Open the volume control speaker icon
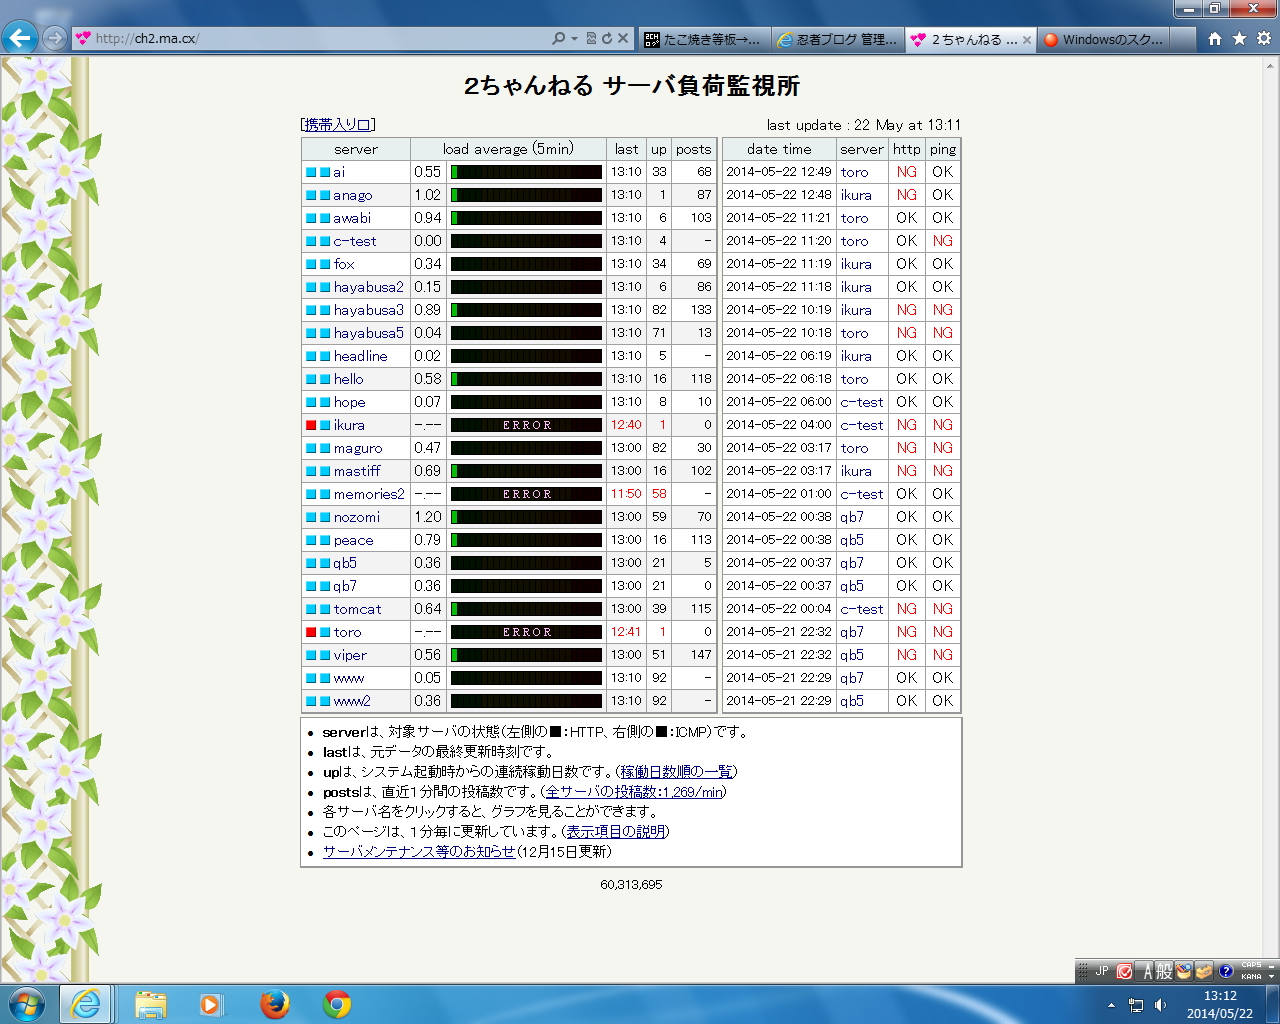 click(1160, 1005)
